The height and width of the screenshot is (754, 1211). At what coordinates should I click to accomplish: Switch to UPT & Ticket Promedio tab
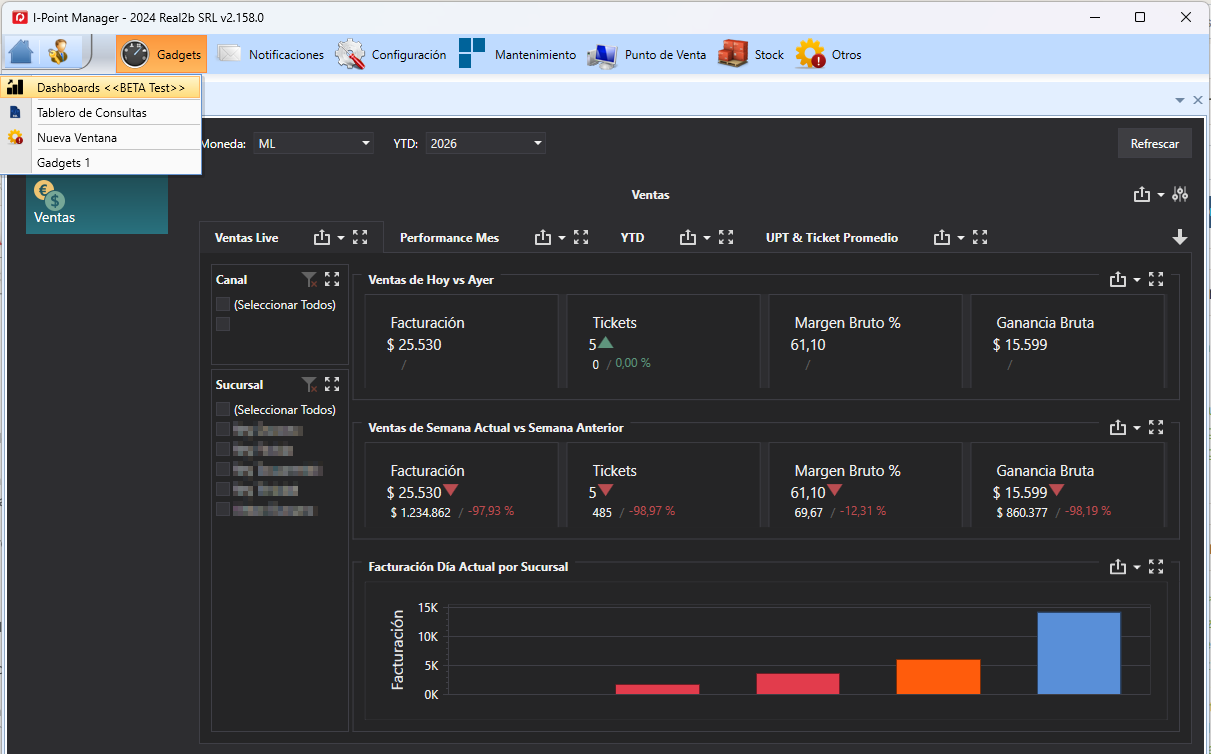[832, 238]
